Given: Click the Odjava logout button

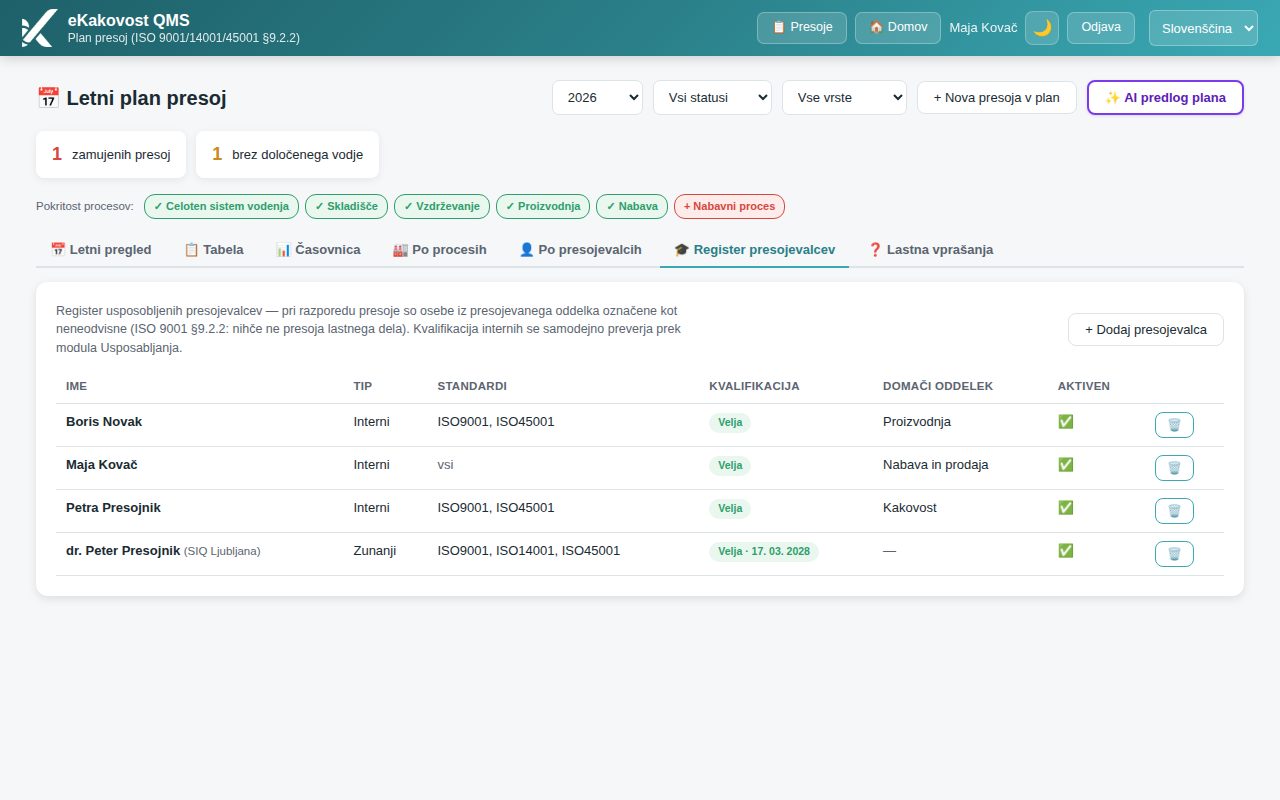Looking at the screenshot, I should coord(1101,28).
